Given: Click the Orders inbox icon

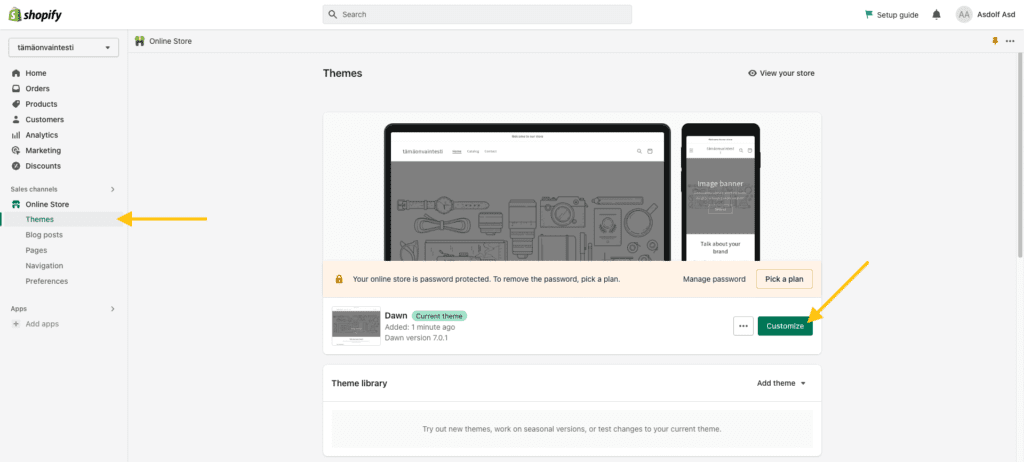Looking at the screenshot, I should point(16,89).
